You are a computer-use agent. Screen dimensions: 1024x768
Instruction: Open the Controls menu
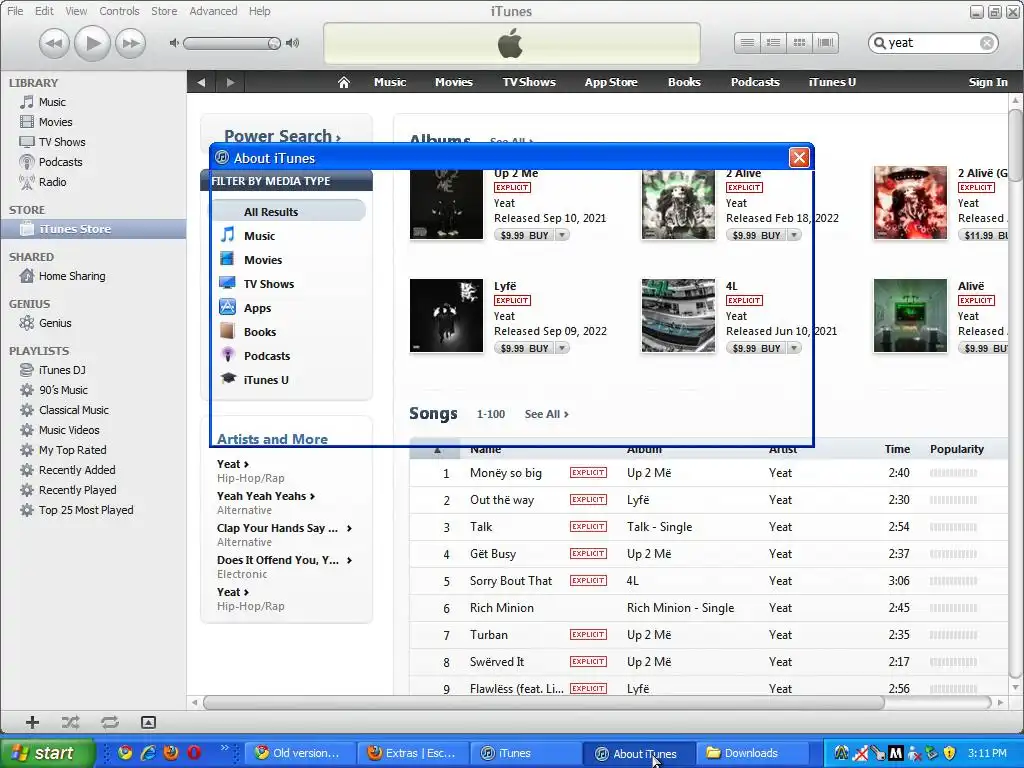(119, 11)
